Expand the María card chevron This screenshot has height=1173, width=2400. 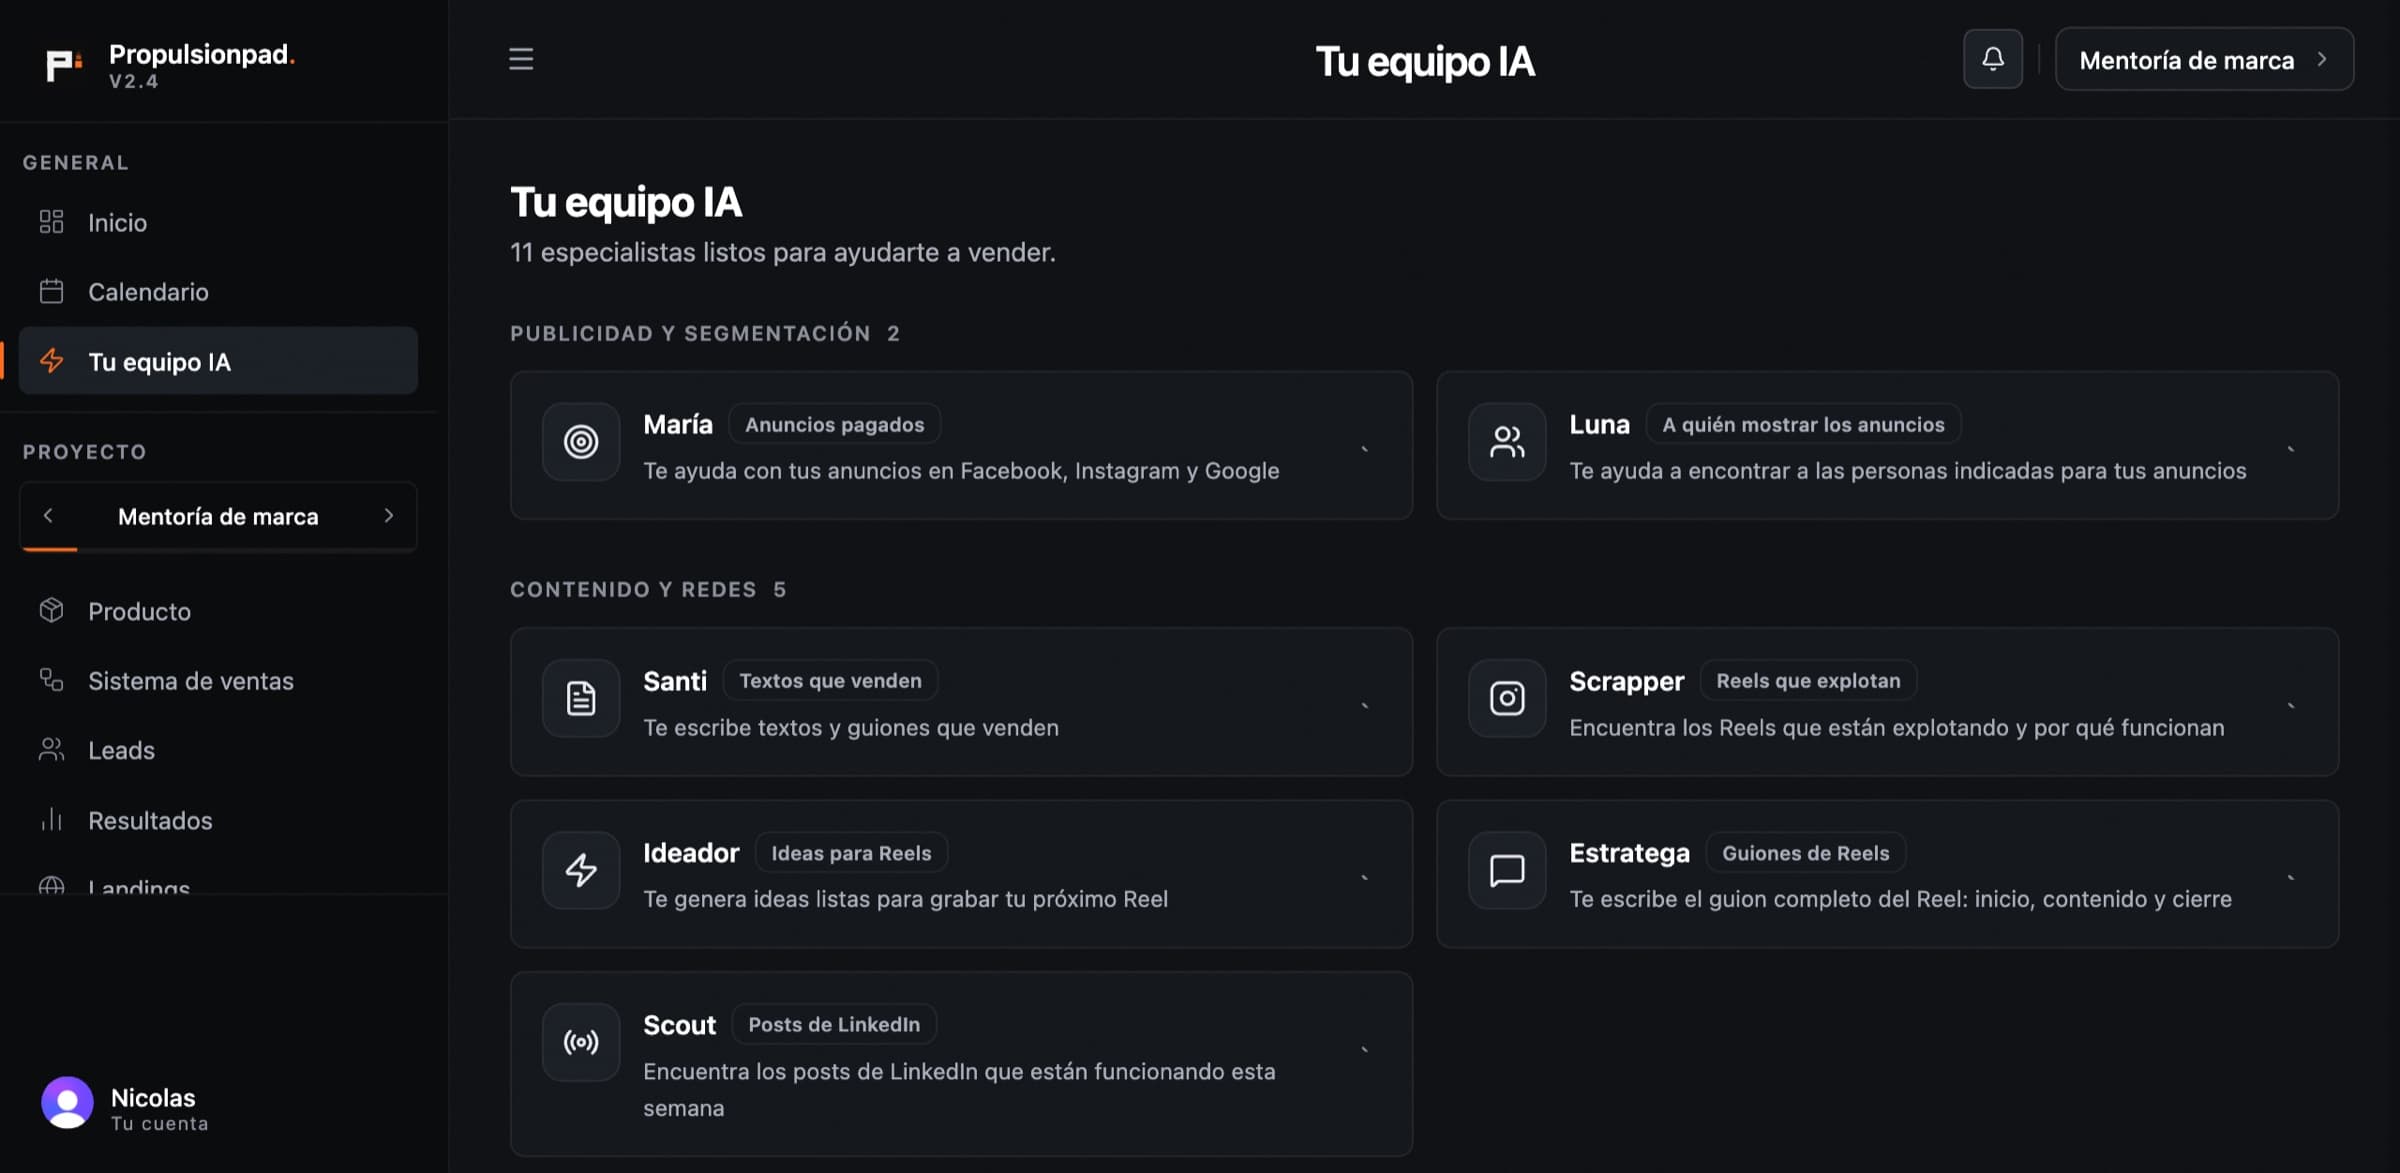1365,449
